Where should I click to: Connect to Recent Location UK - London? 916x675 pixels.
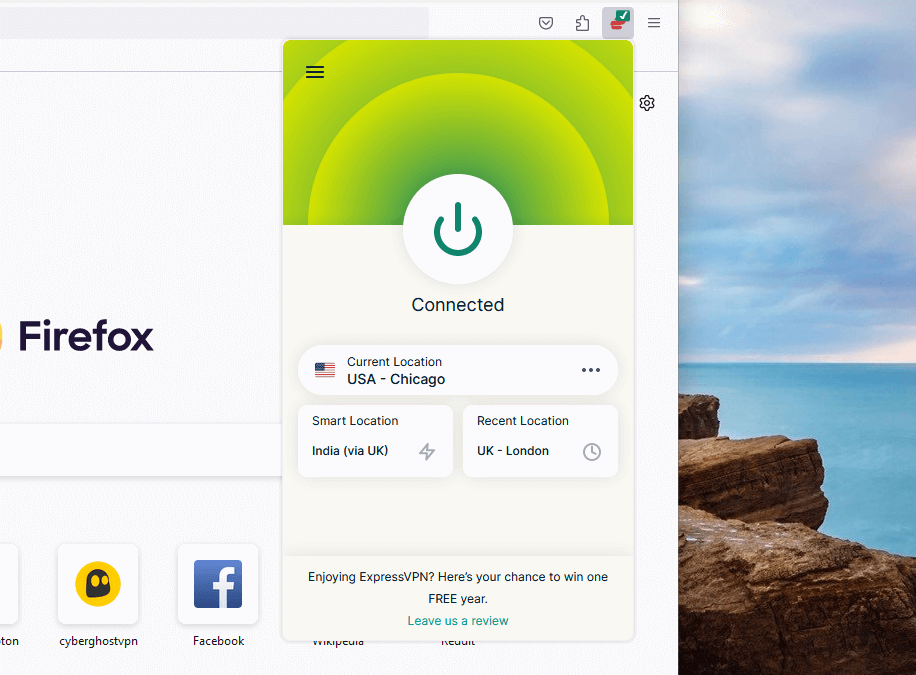(540, 441)
